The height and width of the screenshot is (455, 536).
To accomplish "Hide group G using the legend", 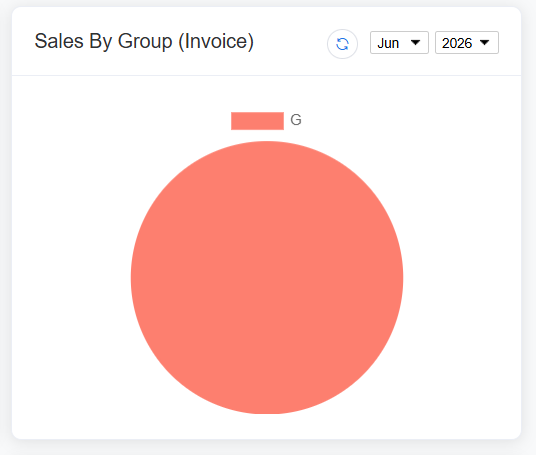I will (257, 121).
